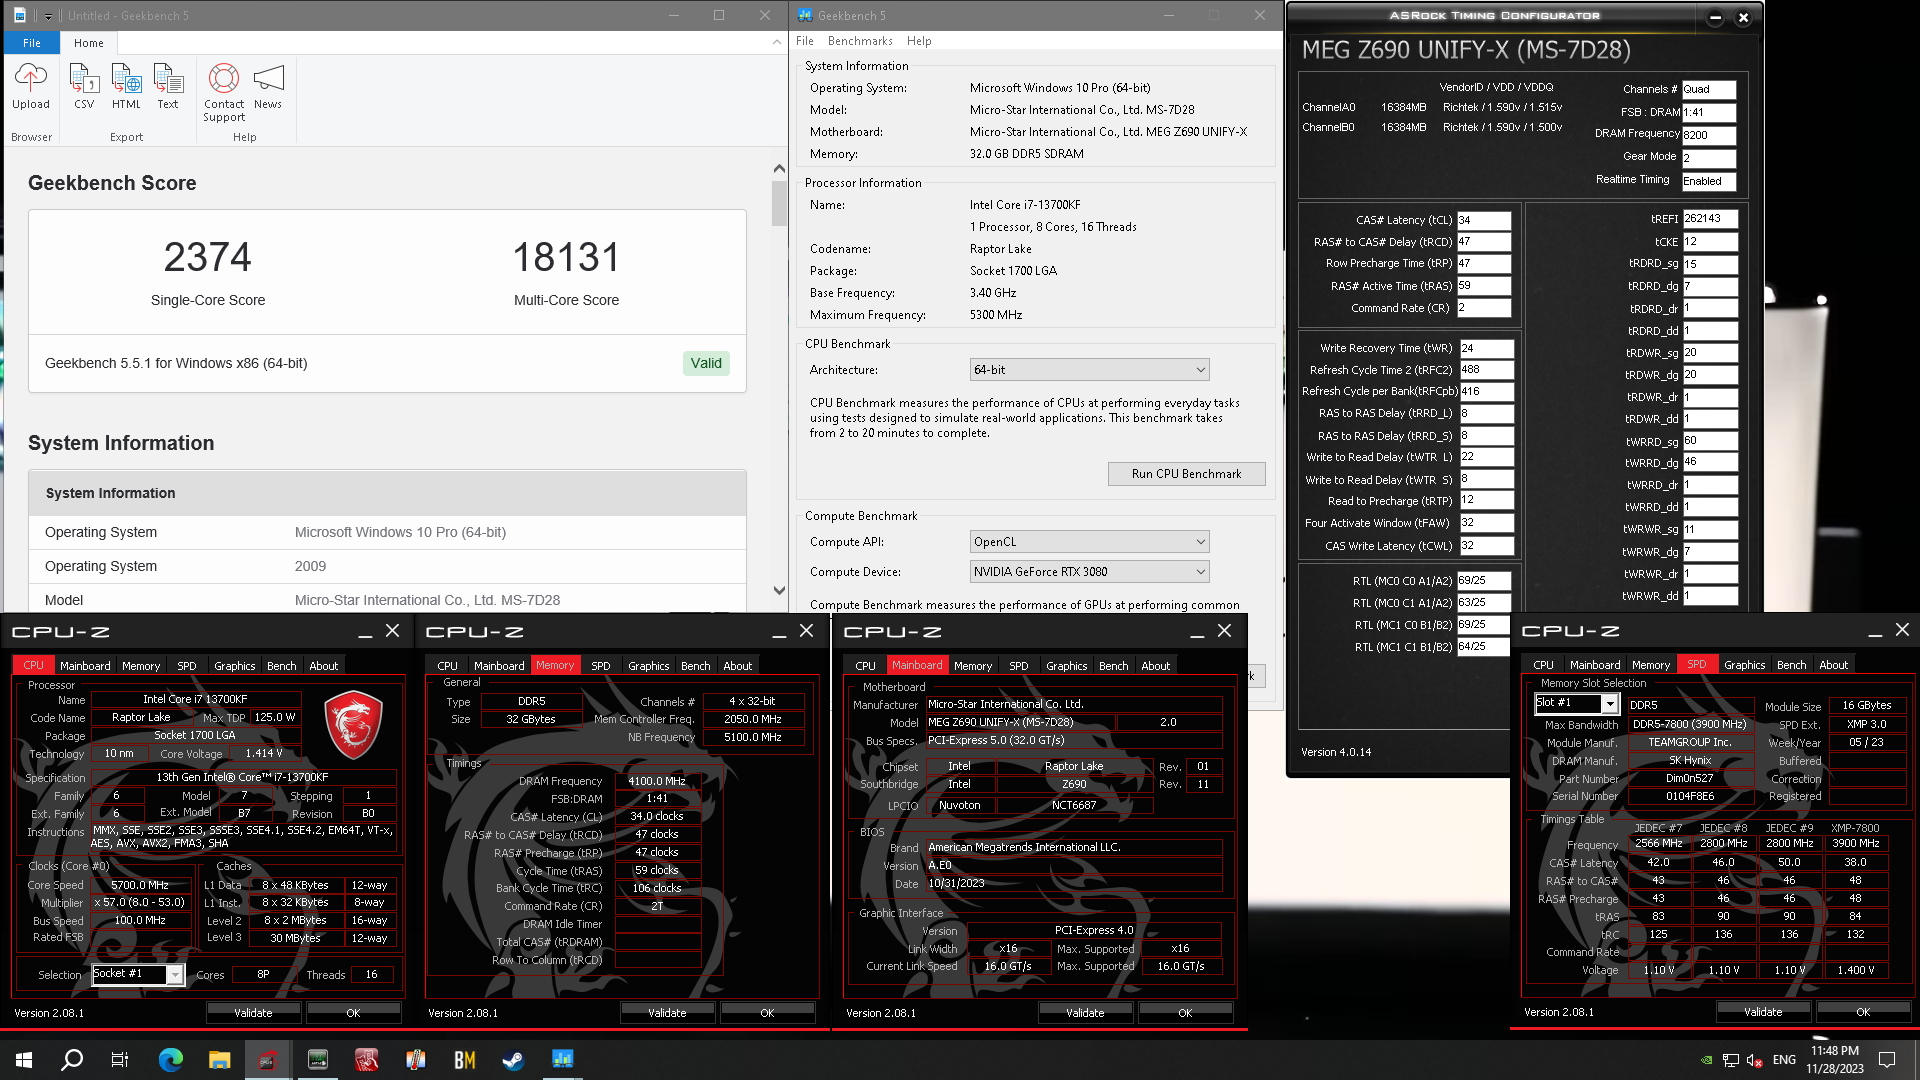The image size is (1920, 1080).
Task: Click OK in the memory-timings CPU-Z window
Action: click(x=767, y=1013)
